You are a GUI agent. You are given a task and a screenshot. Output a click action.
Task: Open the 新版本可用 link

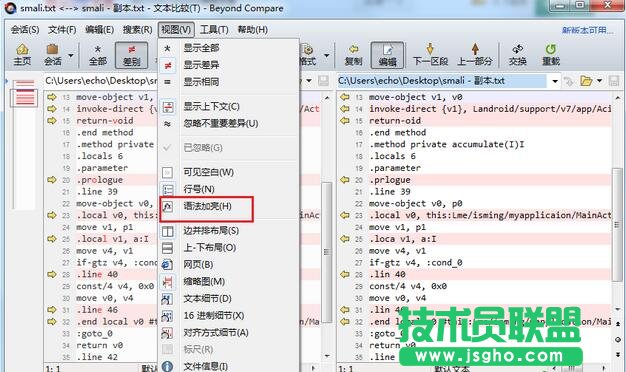pyautogui.click(x=587, y=30)
